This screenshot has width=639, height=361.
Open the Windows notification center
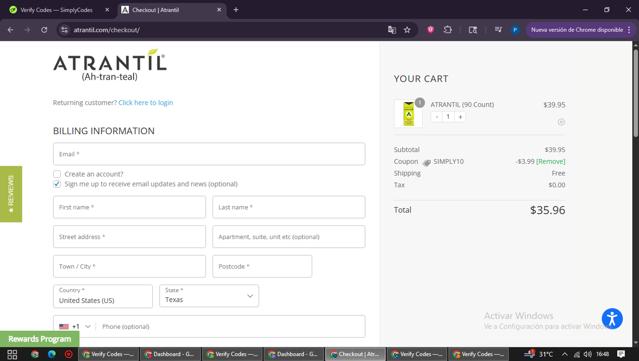[621, 354]
